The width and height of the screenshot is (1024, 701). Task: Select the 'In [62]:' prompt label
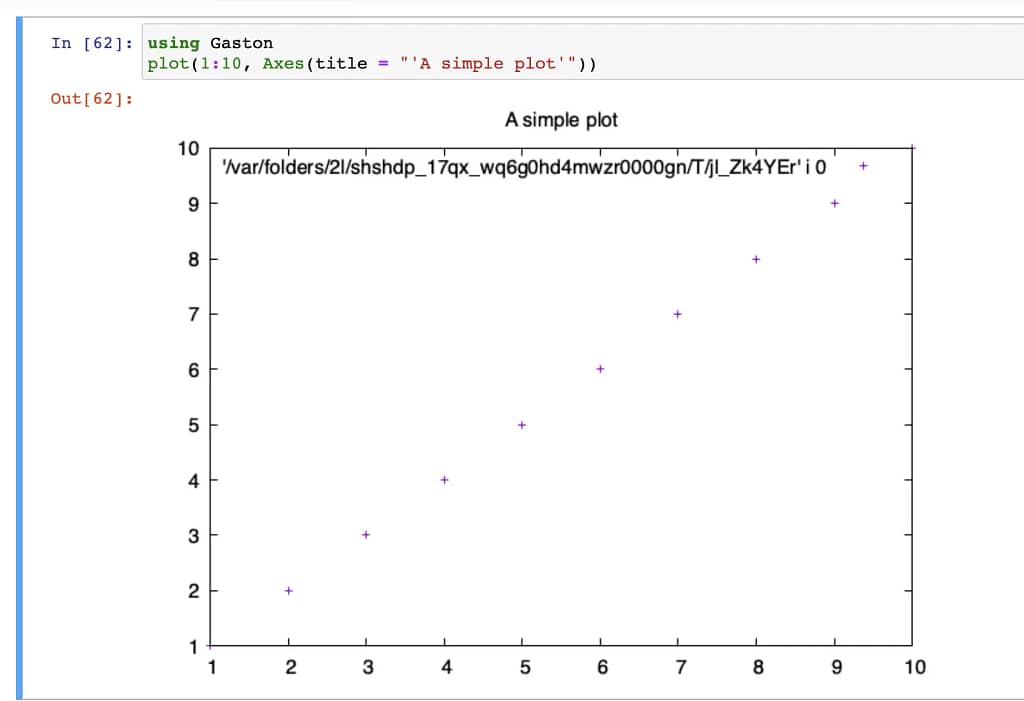tap(92, 43)
